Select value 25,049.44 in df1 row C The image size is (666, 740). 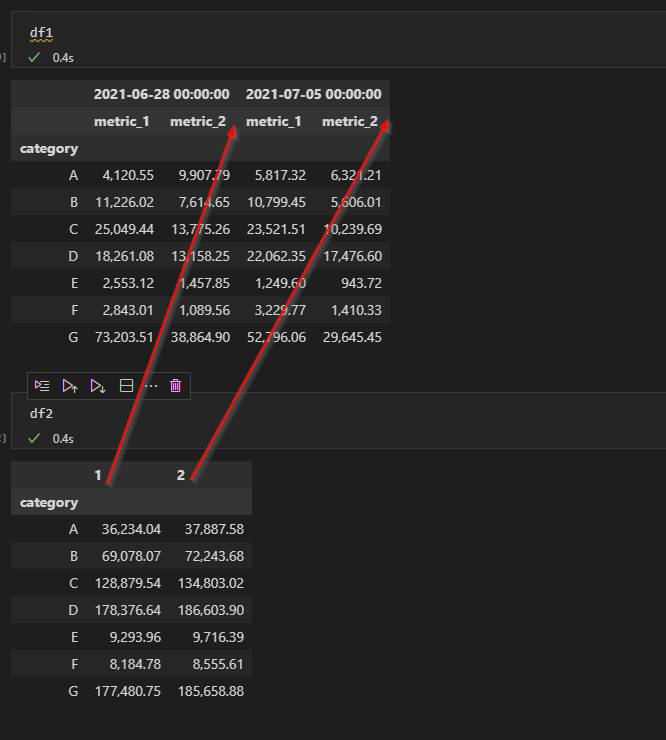pyautogui.click(x=124, y=229)
